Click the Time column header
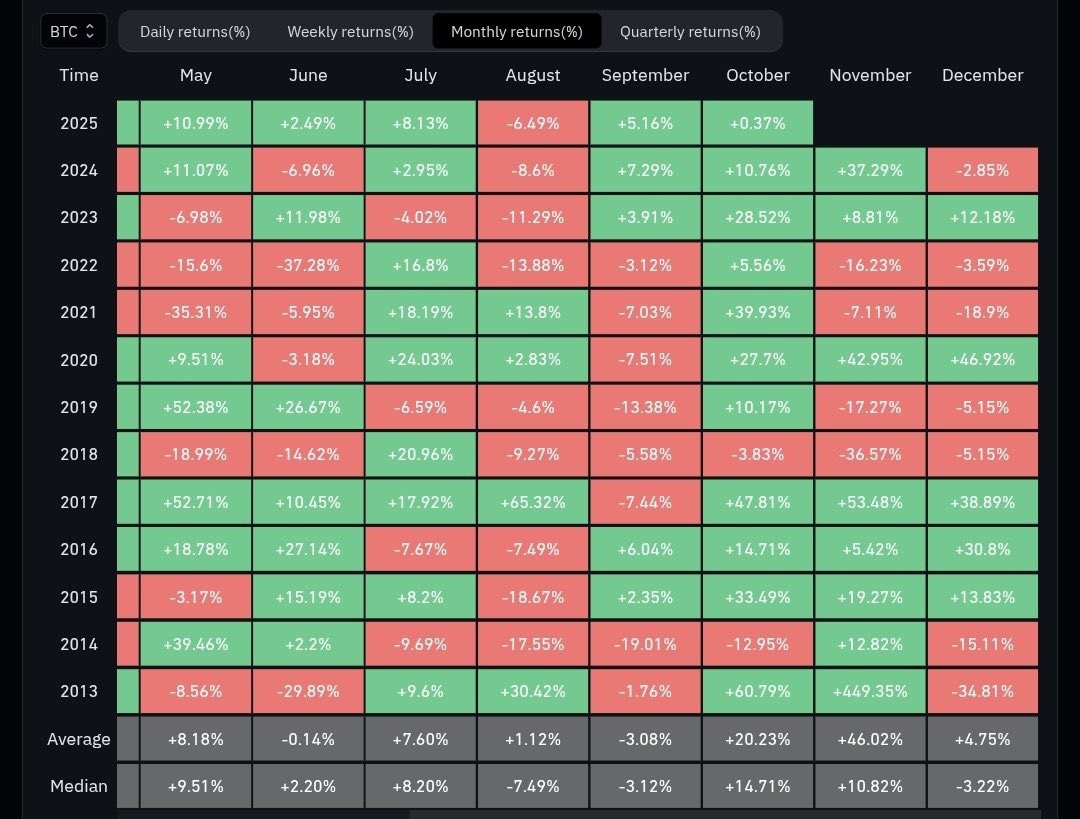1080x819 pixels. (x=78, y=75)
